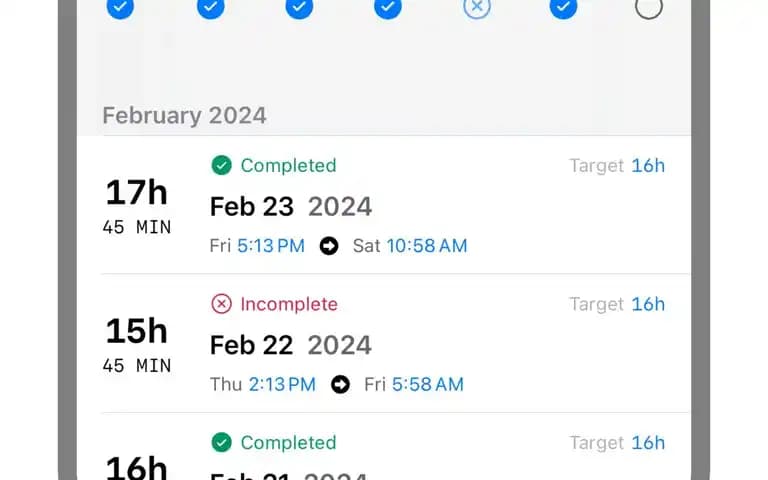Viewport: 768px width, 480px height.
Task: Tap the second blue checkmark circle in top row
Action: pyautogui.click(x=211, y=6)
